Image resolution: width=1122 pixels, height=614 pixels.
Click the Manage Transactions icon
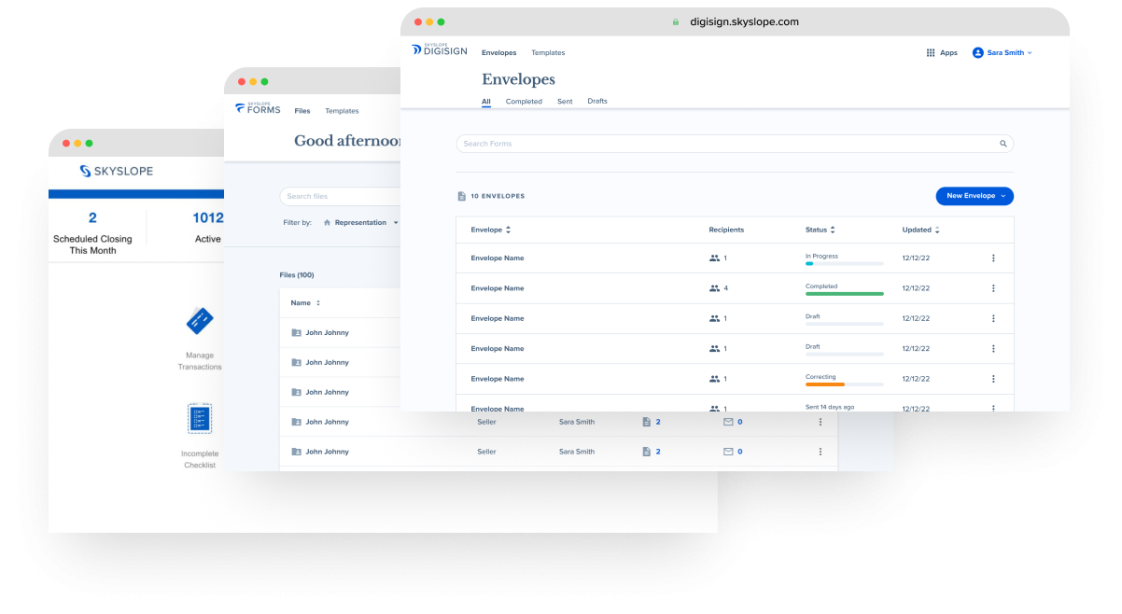(199, 321)
